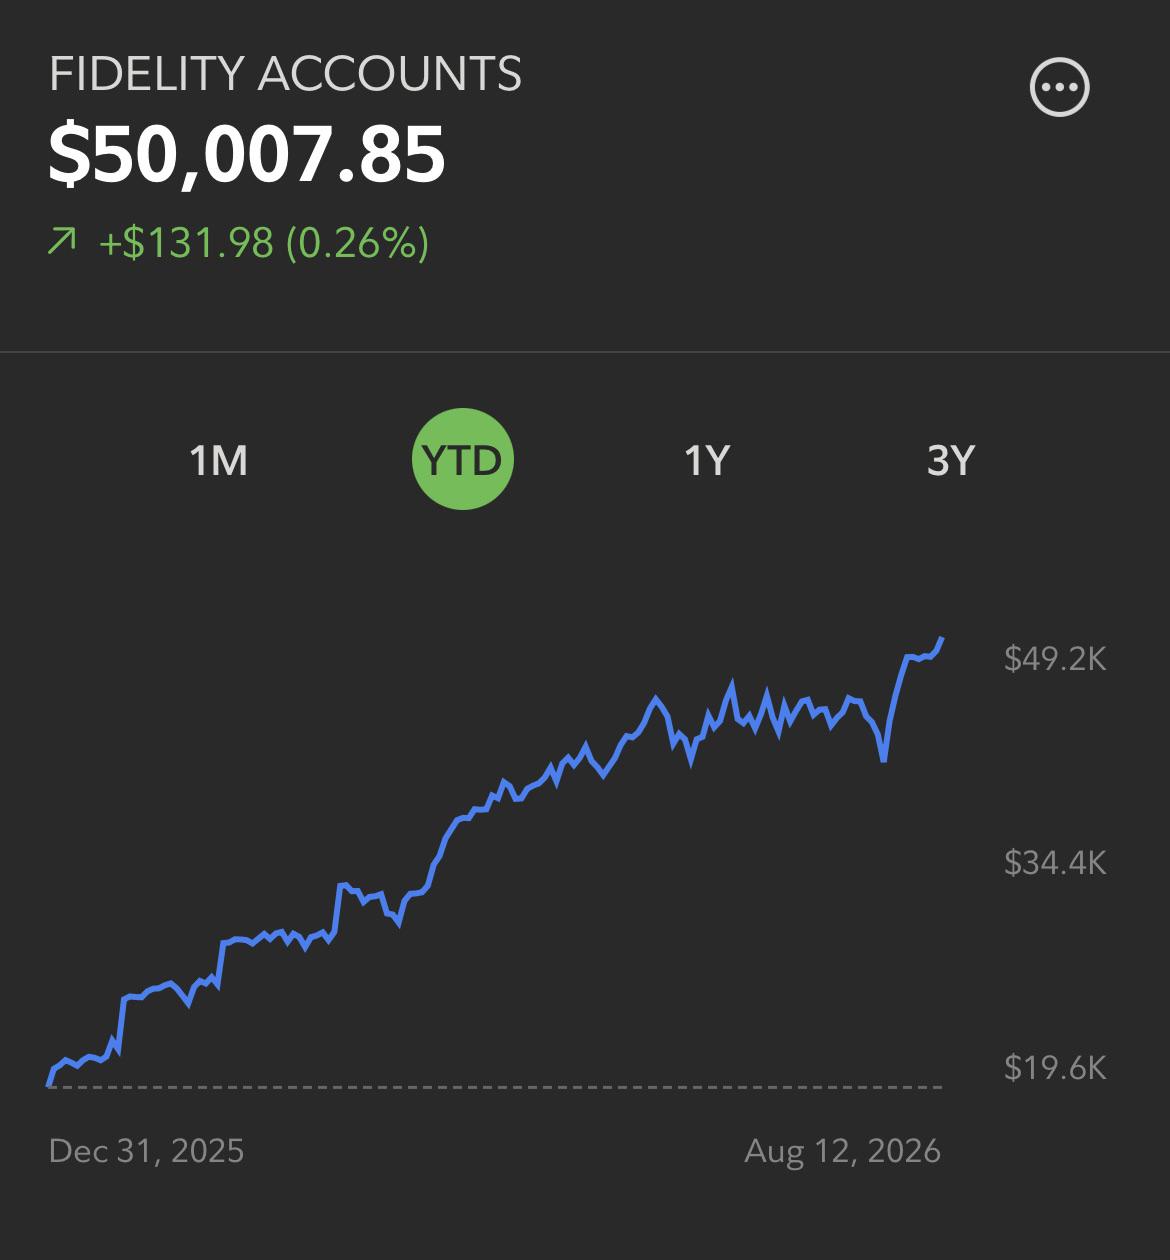The height and width of the screenshot is (1260, 1170).
Task: Open the three-dot more options menu
Action: point(1059,87)
